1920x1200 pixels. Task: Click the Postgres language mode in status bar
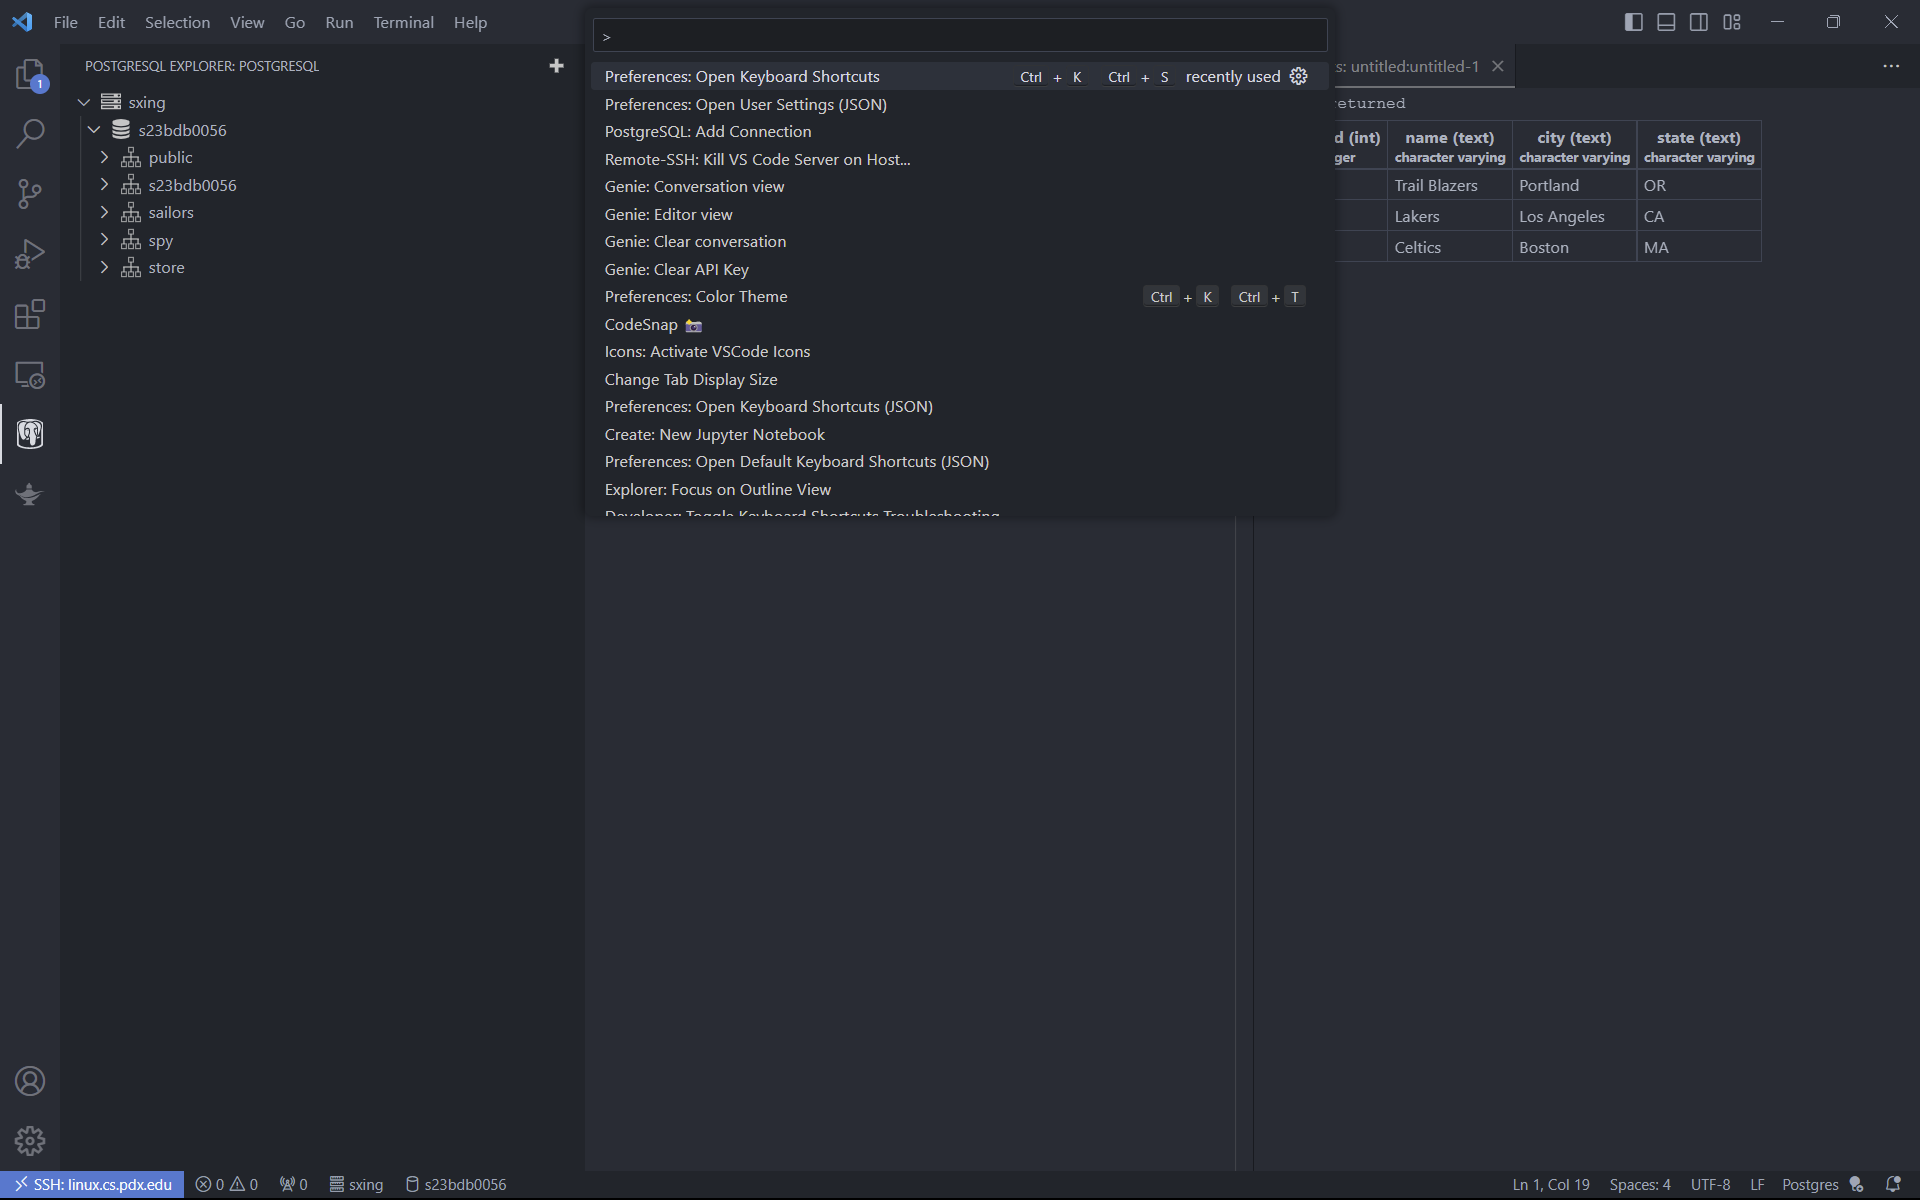click(1809, 1184)
